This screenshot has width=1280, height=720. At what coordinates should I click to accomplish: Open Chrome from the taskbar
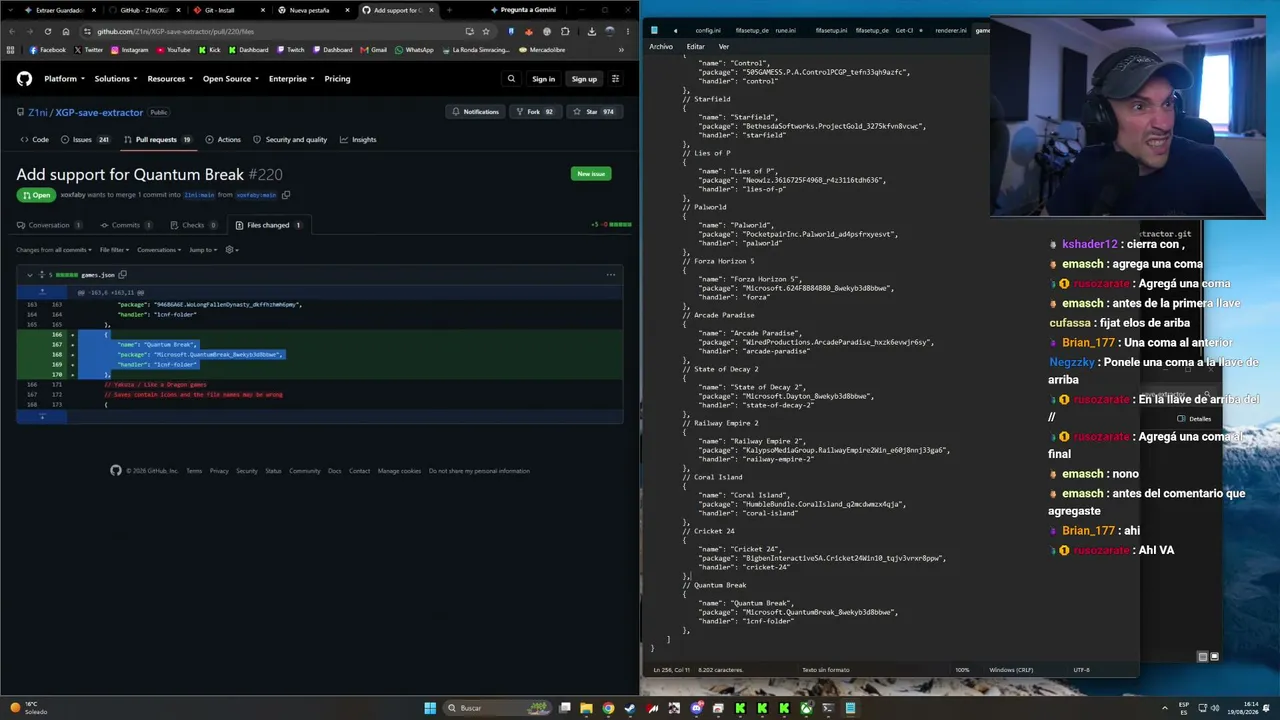tap(608, 708)
